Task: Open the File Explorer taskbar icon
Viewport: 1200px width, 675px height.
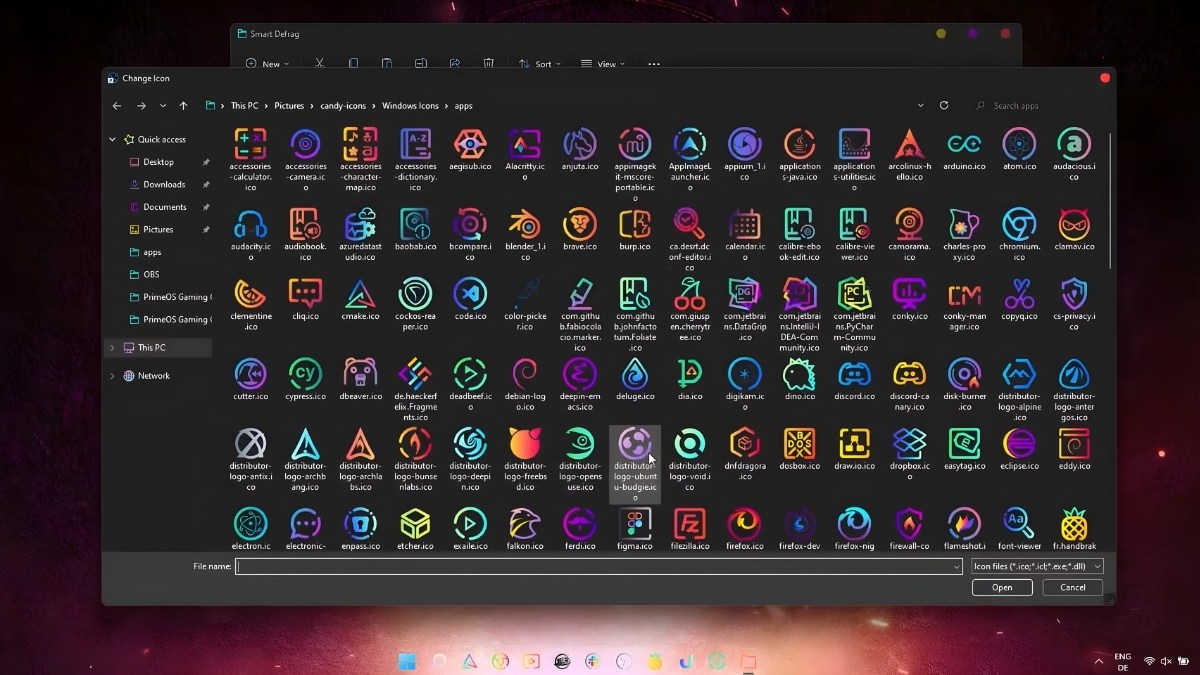Action: [748, 662]
